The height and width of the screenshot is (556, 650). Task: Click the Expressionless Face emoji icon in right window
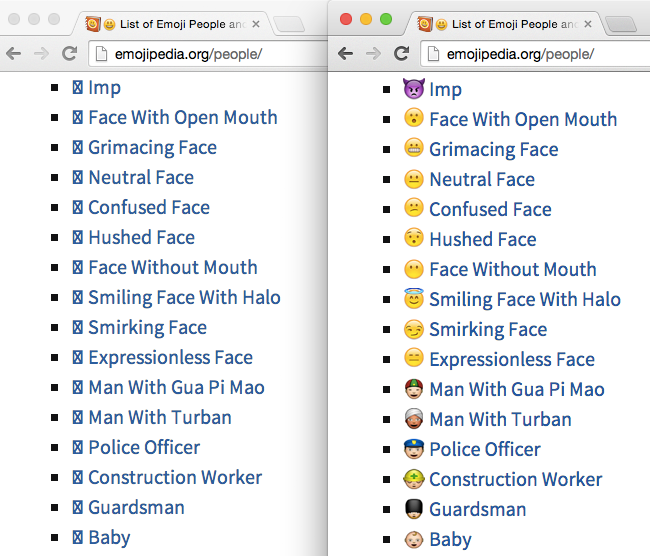[414, 358]
